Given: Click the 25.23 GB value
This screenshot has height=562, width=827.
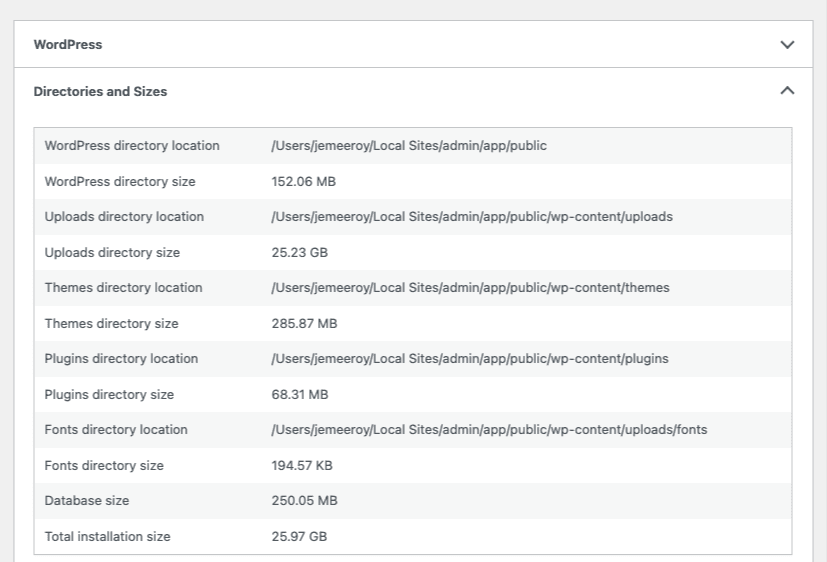Looking at the screenshot, I should coord(300,253).
